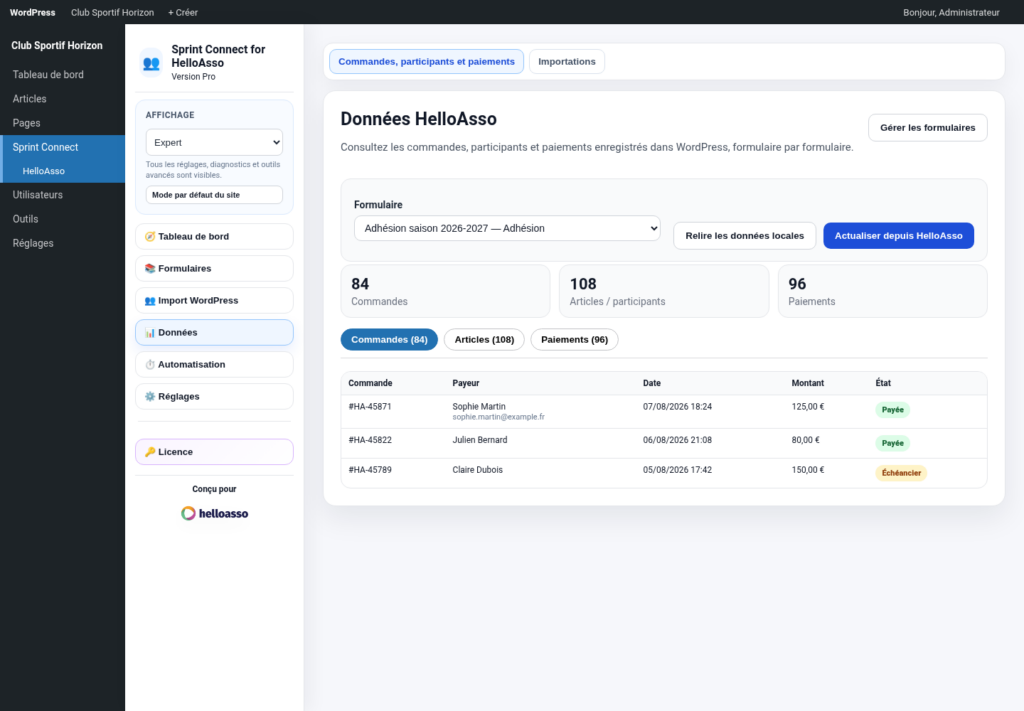
Task: Click order number #HA-45822
Action: tap(370, 440)
